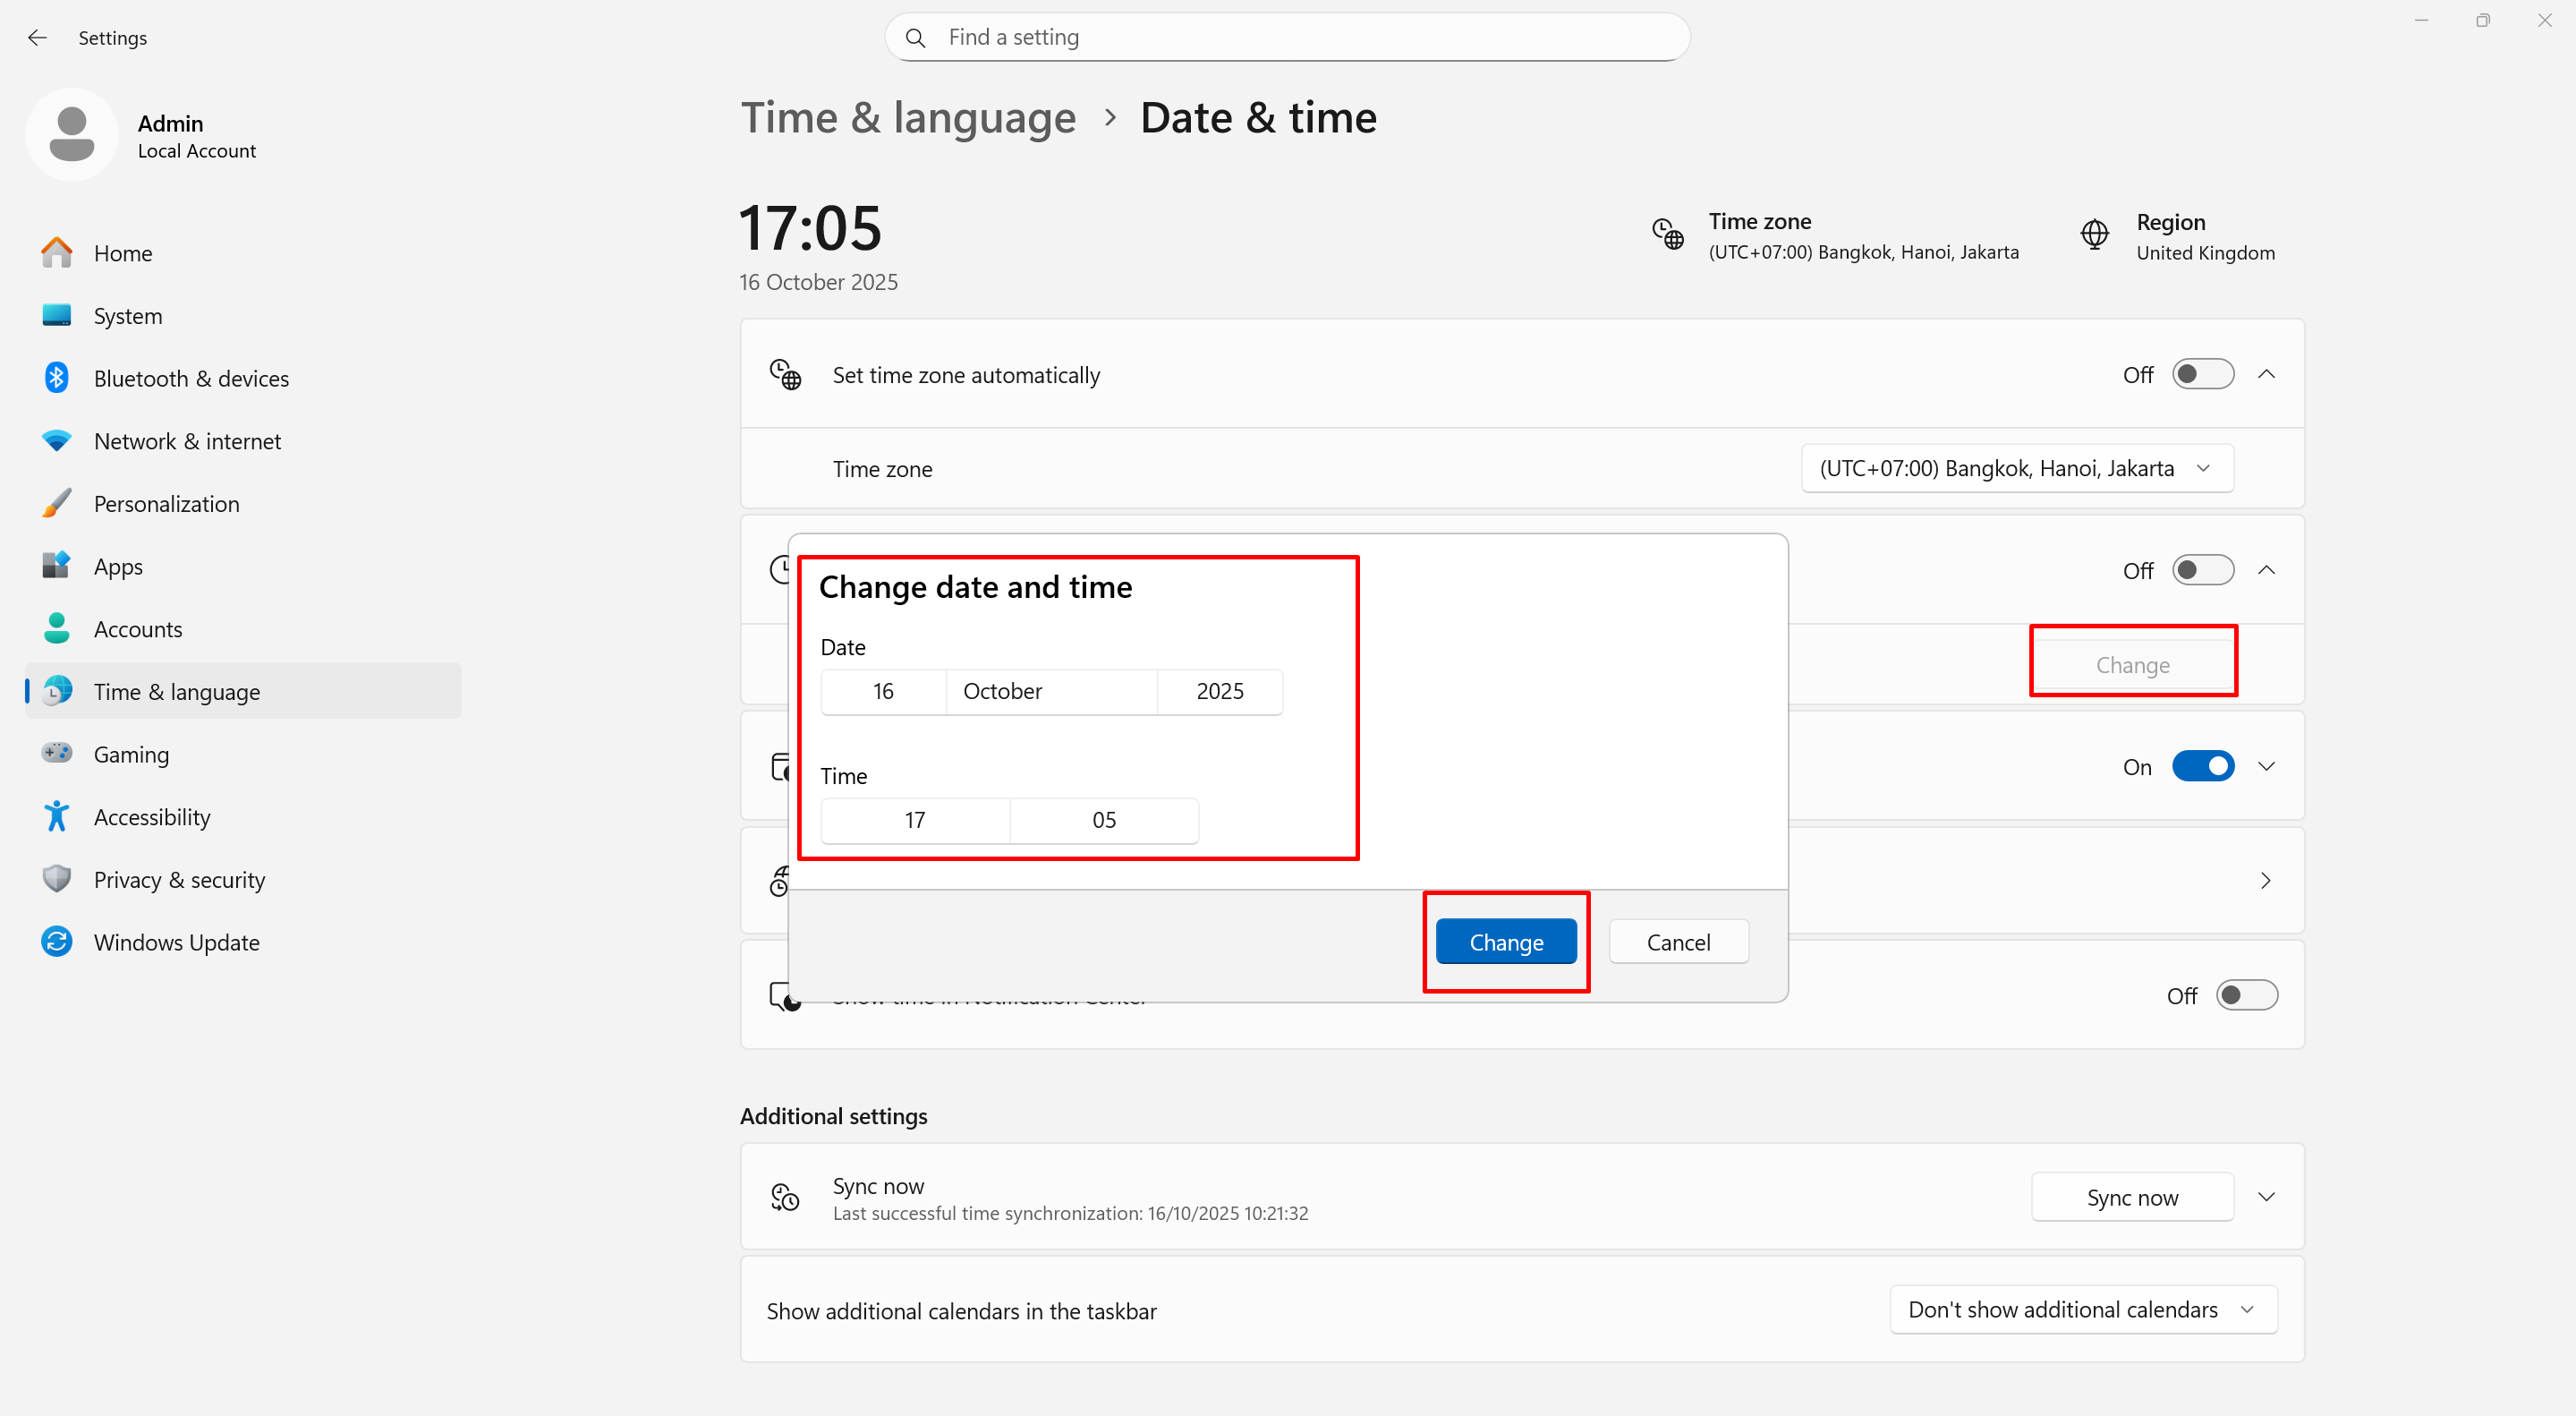Go to Network & internet settings
Screen dimensions: 2576x1416
(x=187, y=441)
